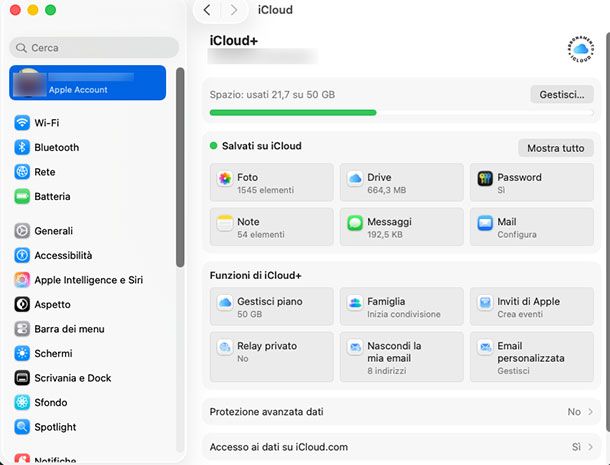Open the Notifiche sidebar icon
The width and height of the screenshot is (610, 465).
click(x=22, y=460)
